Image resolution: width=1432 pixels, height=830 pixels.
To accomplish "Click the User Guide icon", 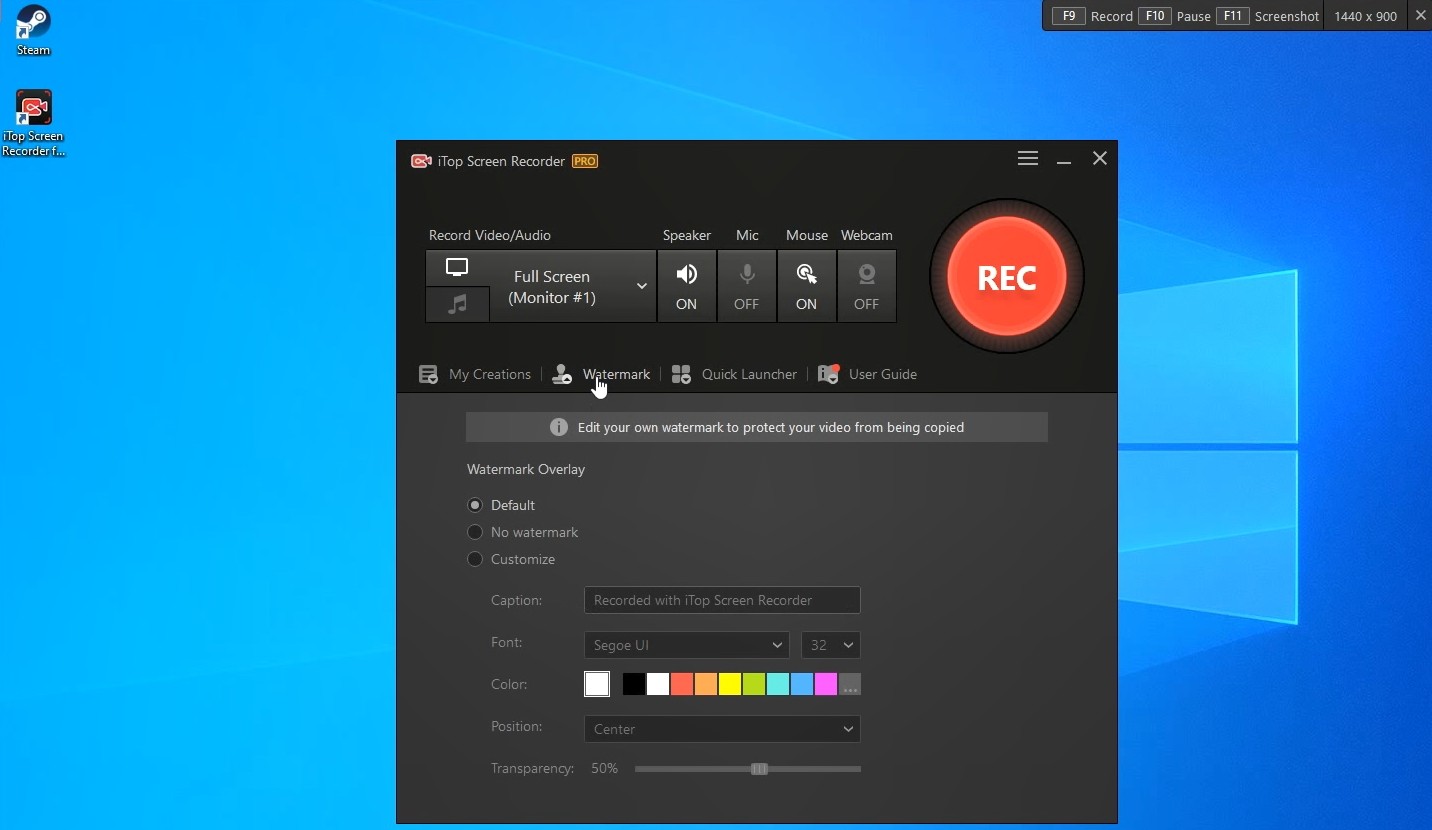I will point(828,374).
